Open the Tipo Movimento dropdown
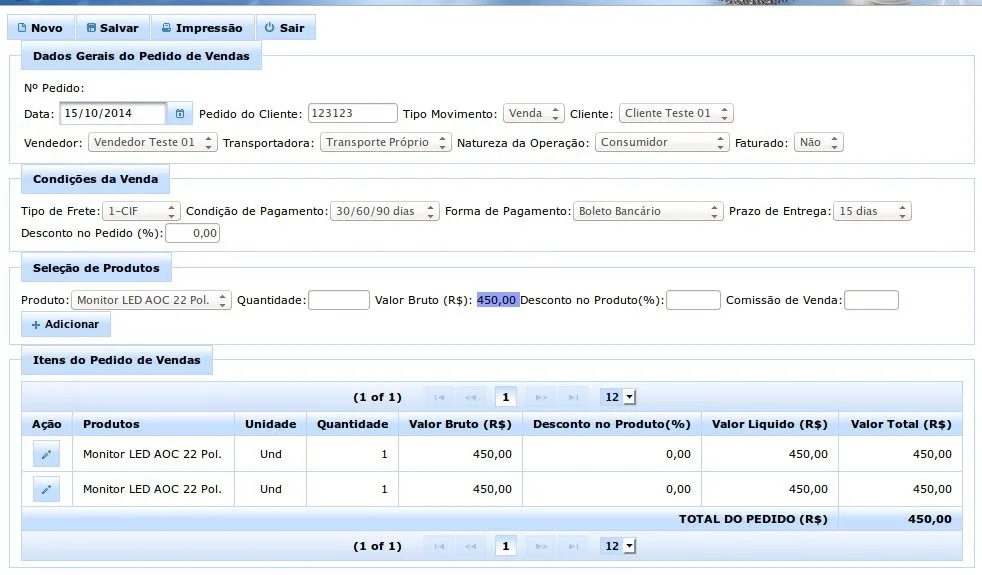Viewport: 982px width, 575px height. tap(534, 113)
